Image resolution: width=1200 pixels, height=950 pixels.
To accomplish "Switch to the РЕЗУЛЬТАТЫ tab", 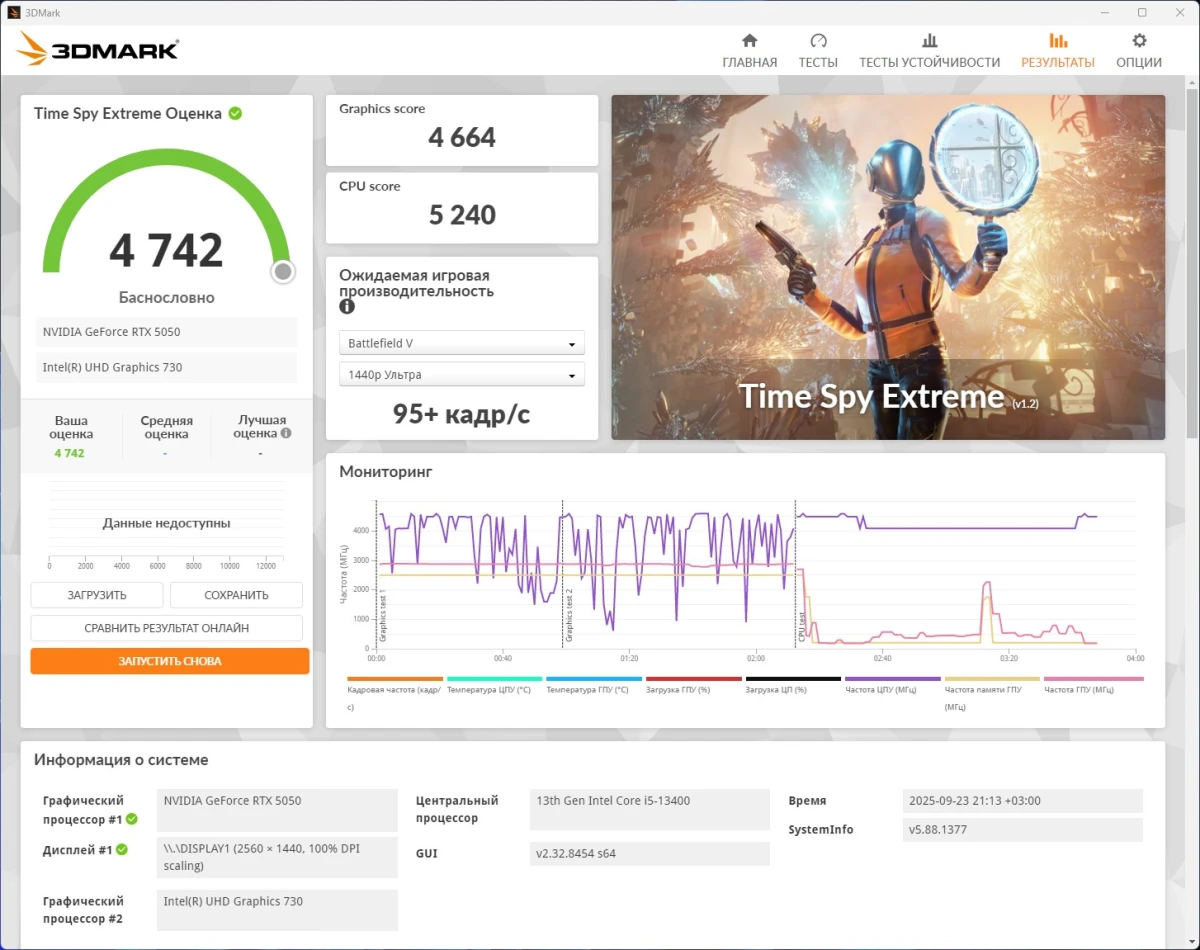I will click(1058, 61).
